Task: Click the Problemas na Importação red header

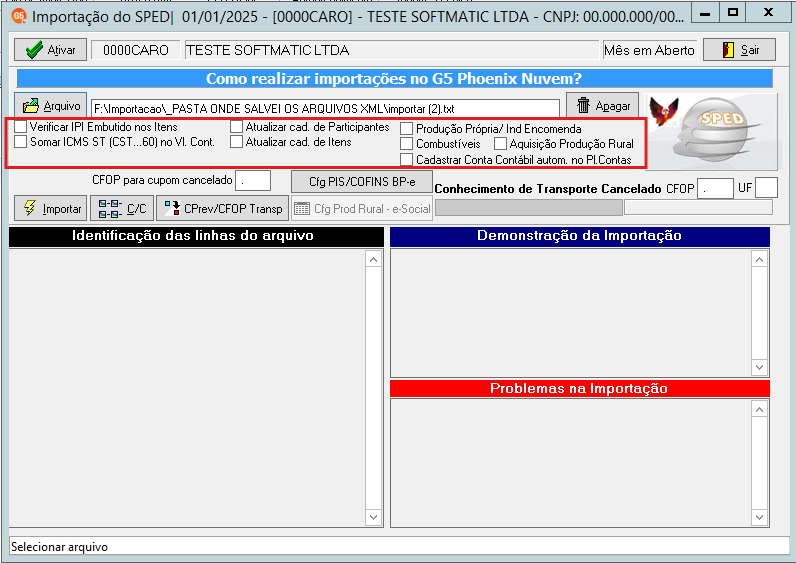Action: point(580,388)
